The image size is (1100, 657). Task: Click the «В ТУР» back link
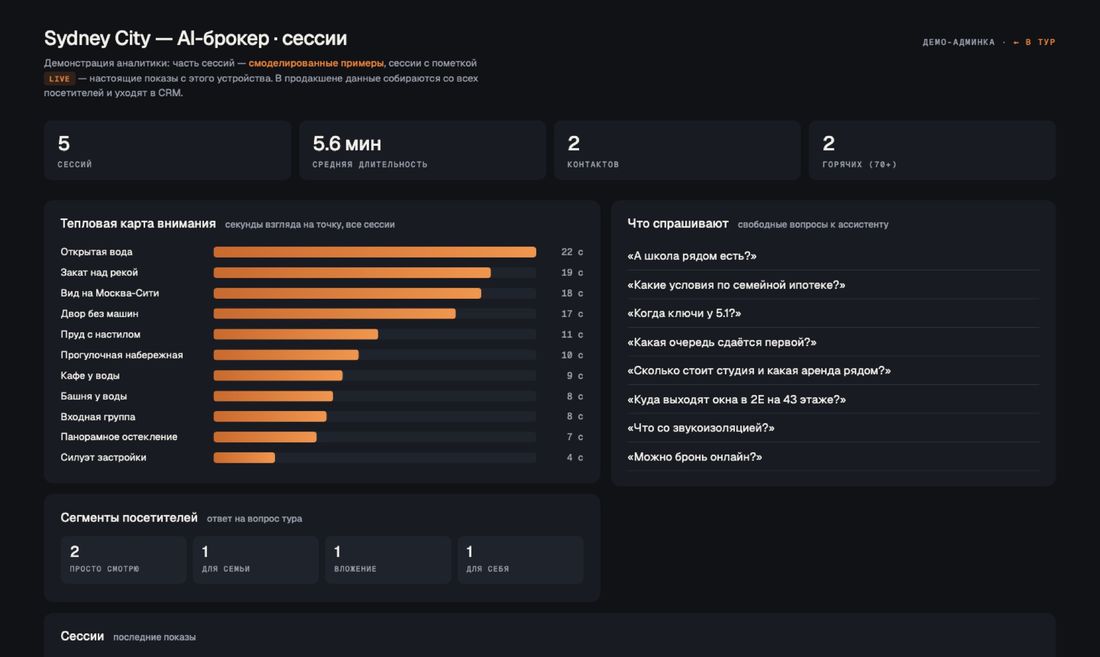click(x=1034, y=42)
